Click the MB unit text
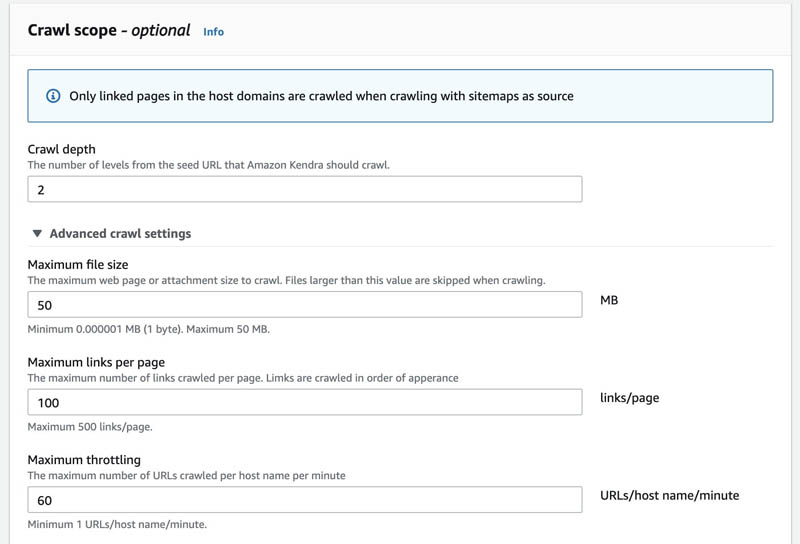 pos(609,300)
